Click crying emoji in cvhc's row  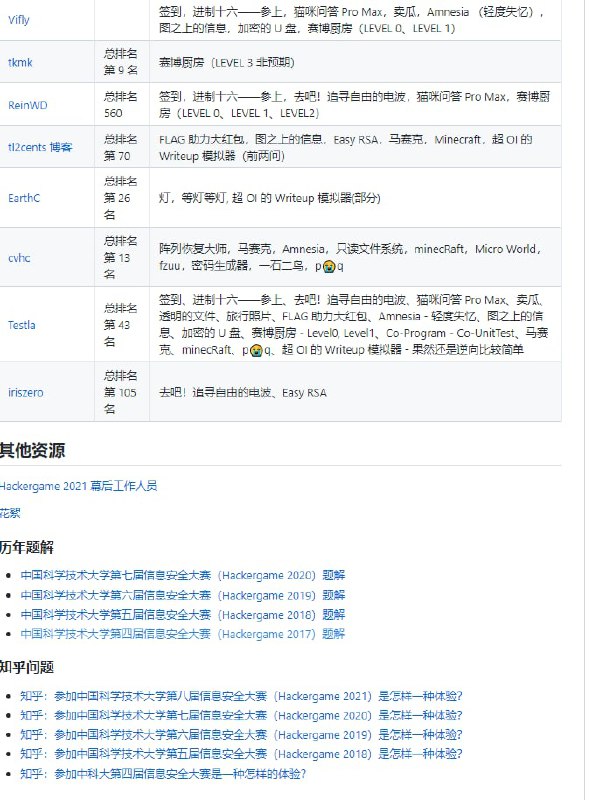(329, 266)
